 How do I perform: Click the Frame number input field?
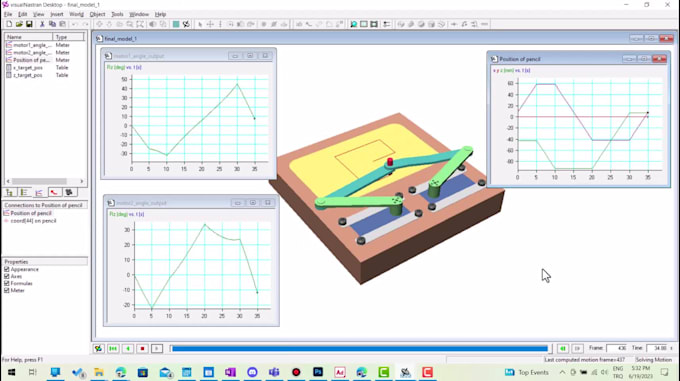(616, 348)
